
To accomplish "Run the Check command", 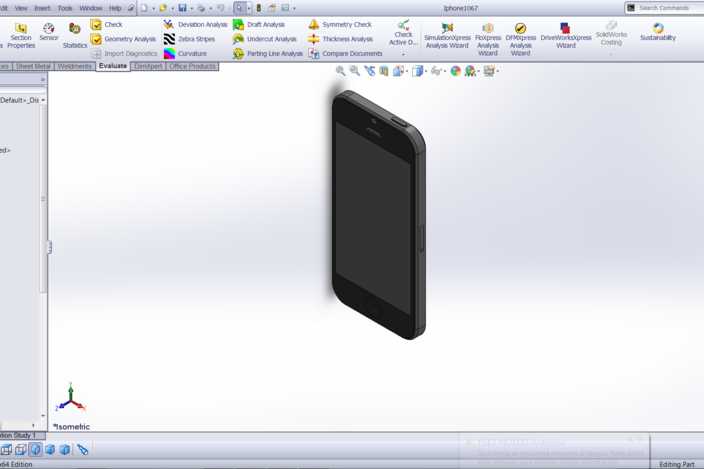I will click(106, 25).
